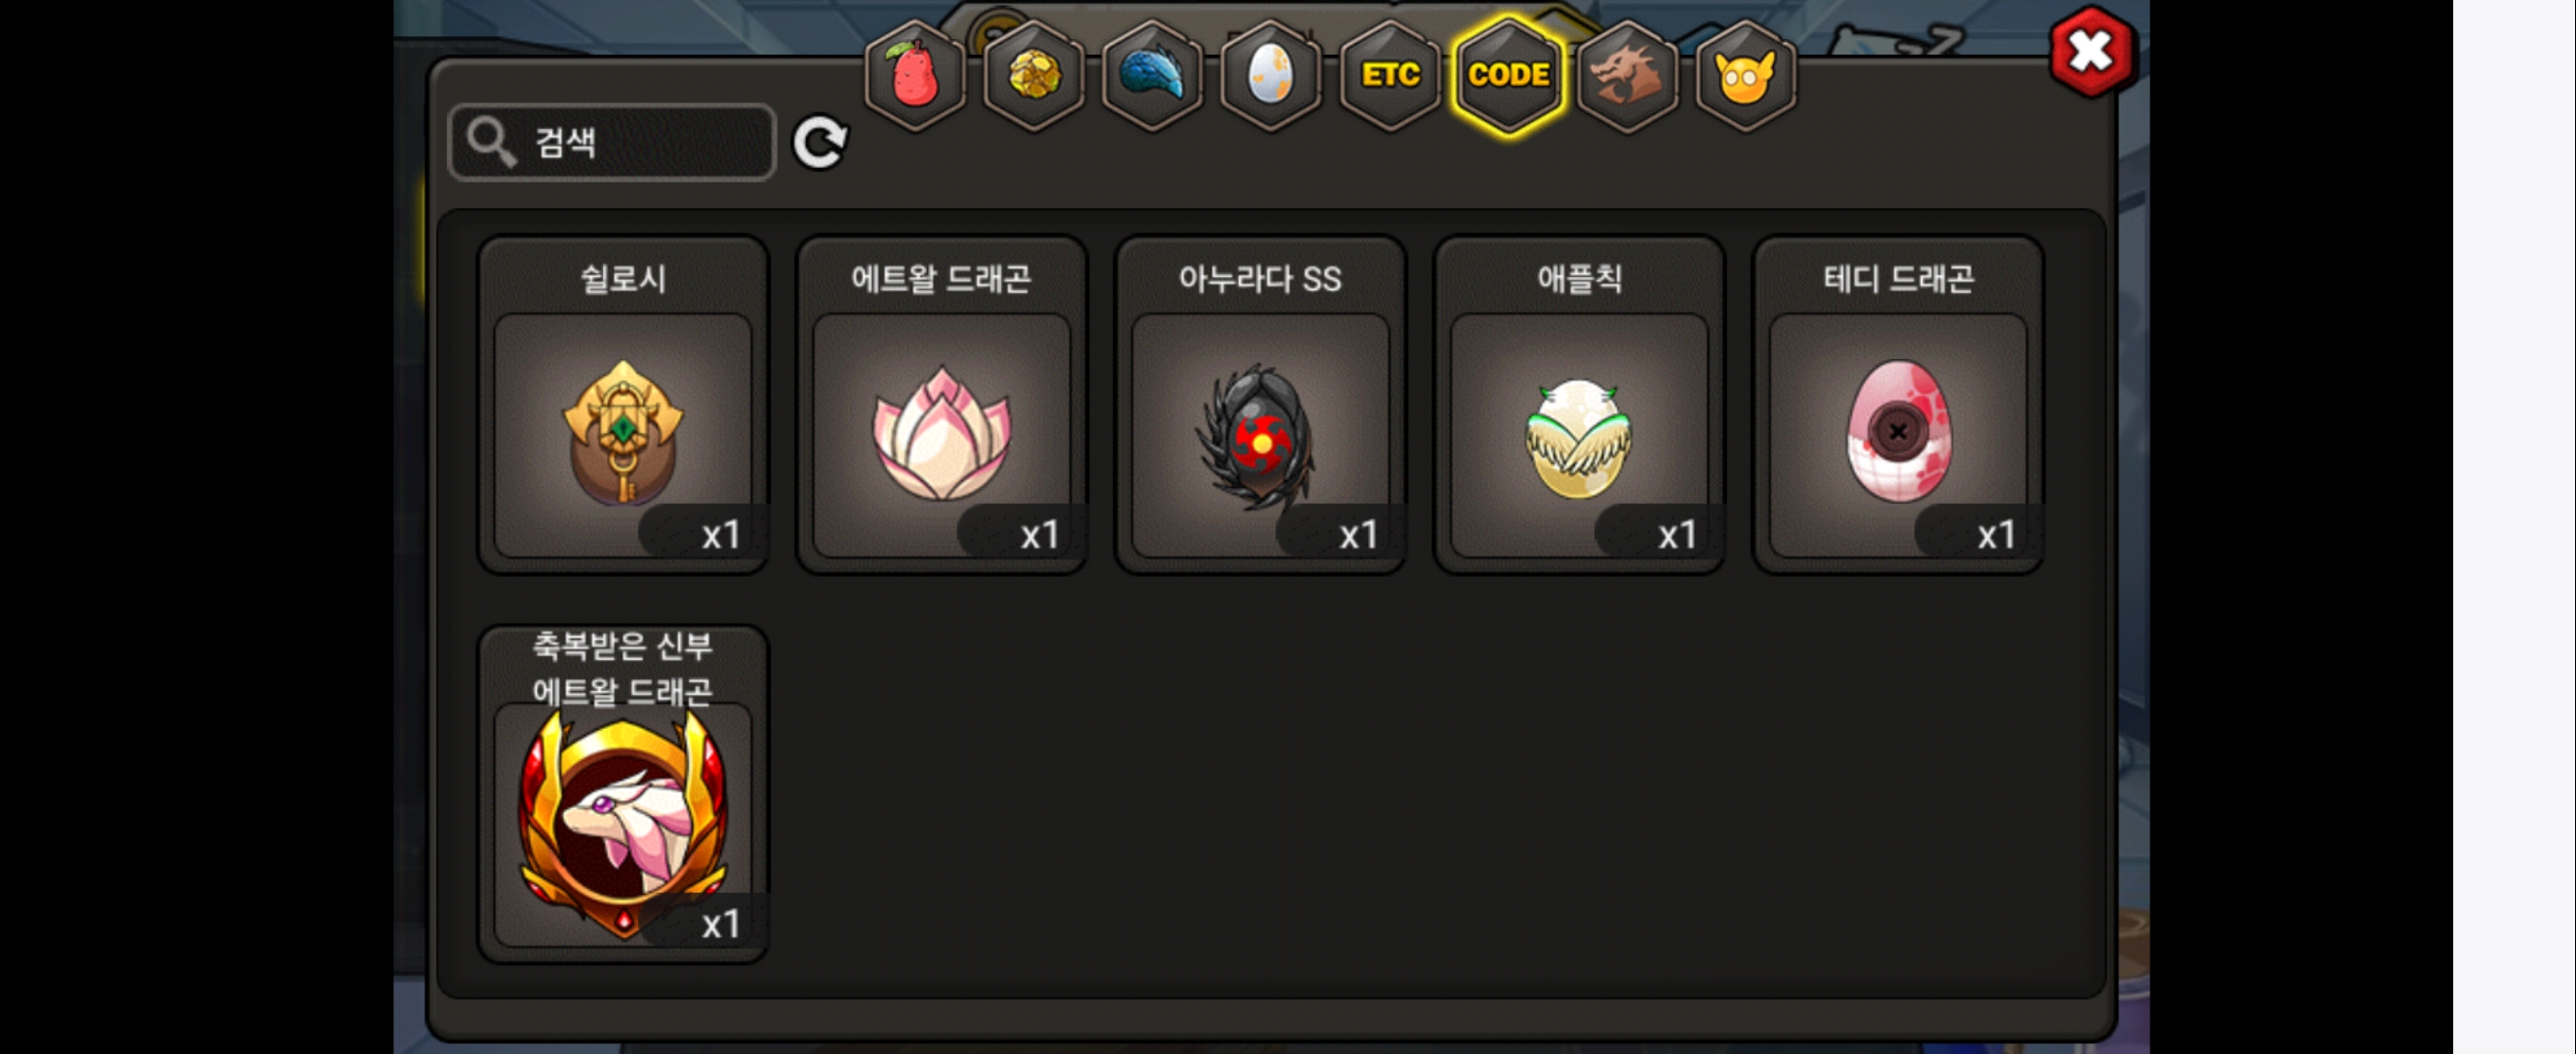Select the CODE tab
The width and height of the screenshot is (2576, 1054).
click(1508, 75)
